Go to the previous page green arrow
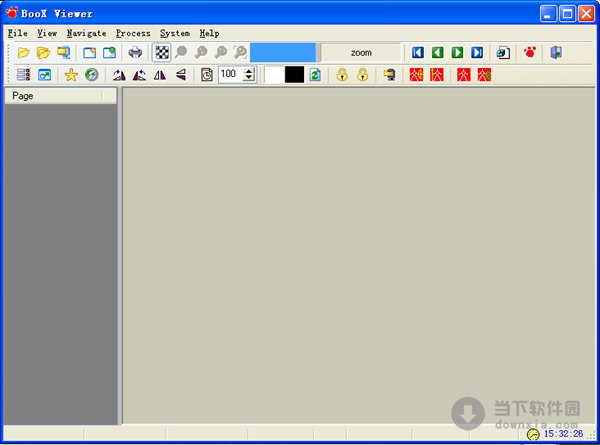 [438, 53]
